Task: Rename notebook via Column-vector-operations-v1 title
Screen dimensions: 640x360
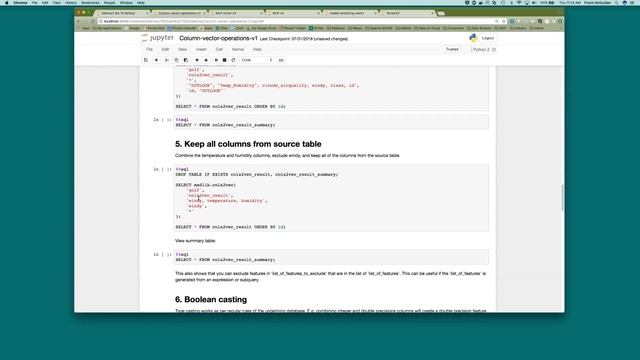Action: pyautogui.click(x=218, y=38)
